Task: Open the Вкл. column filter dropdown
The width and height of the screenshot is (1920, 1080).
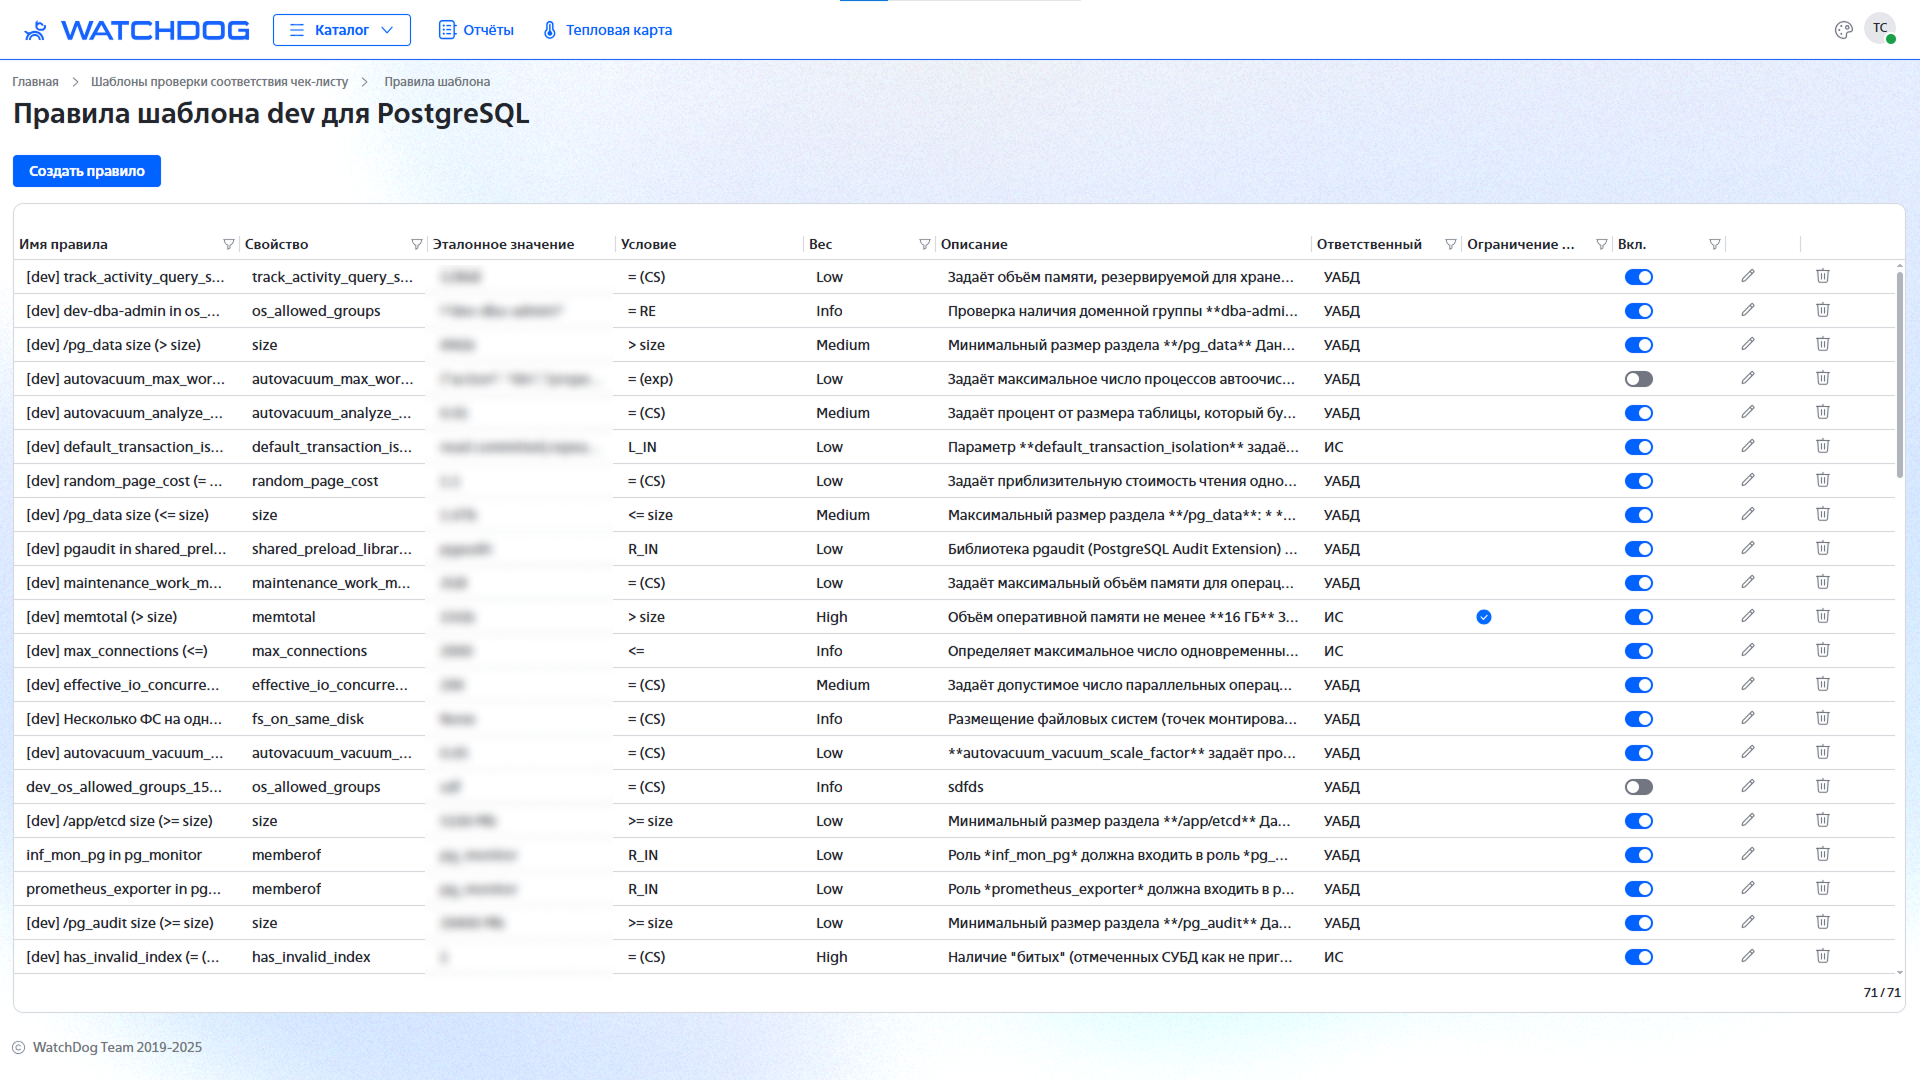Action: 1714,244
